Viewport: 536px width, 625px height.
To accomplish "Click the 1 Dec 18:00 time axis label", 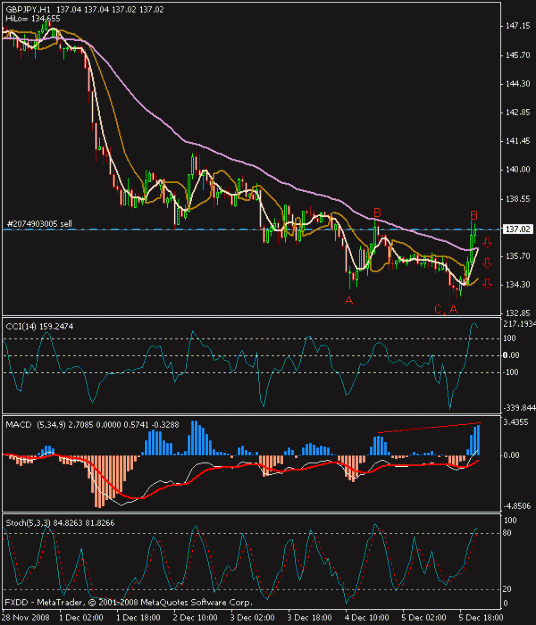I will coord(138,618).
